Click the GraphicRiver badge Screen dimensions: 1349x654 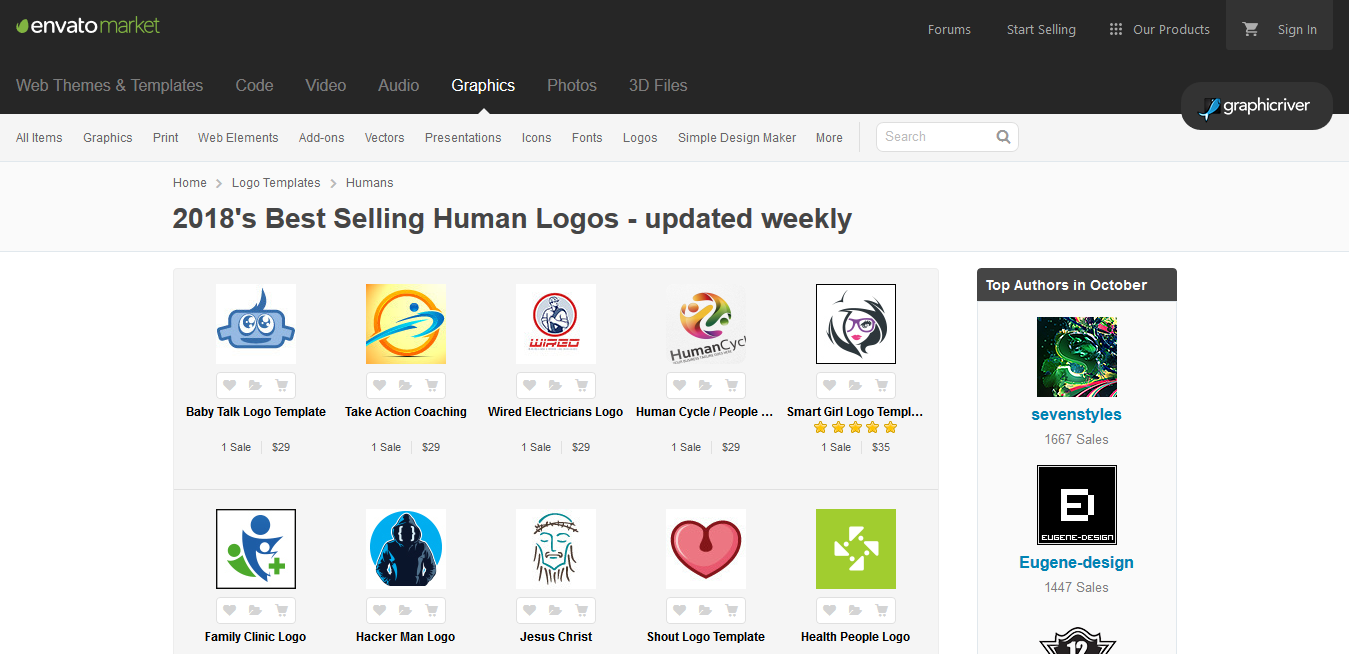click(x=1256, y=106)
